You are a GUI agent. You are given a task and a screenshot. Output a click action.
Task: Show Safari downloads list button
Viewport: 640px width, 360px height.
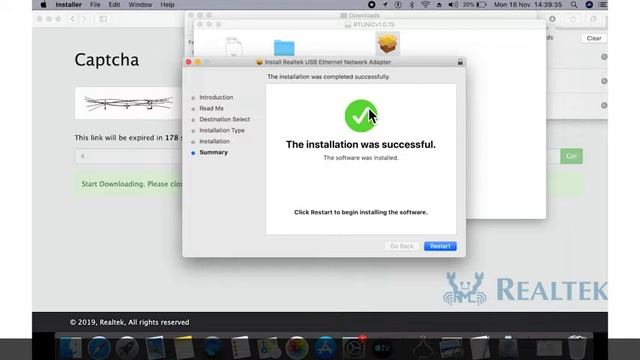(552, 19)
